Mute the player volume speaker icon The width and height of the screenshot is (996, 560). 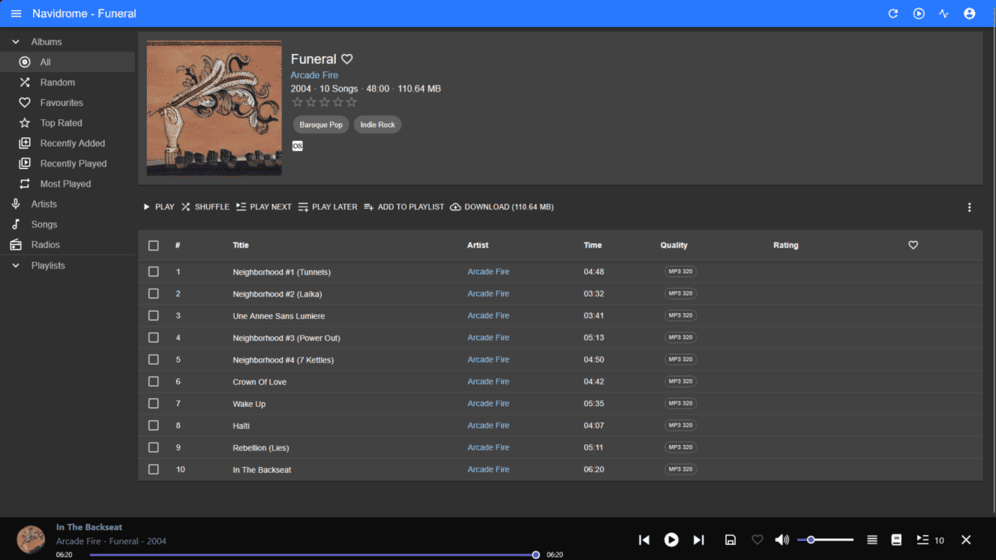coord(782,540)
